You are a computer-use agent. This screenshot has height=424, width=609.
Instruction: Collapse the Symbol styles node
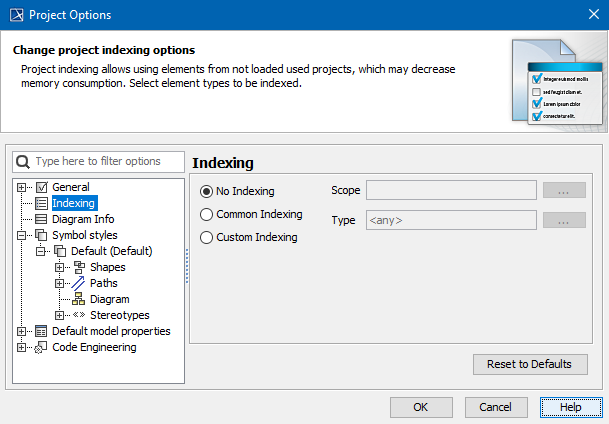23,235
